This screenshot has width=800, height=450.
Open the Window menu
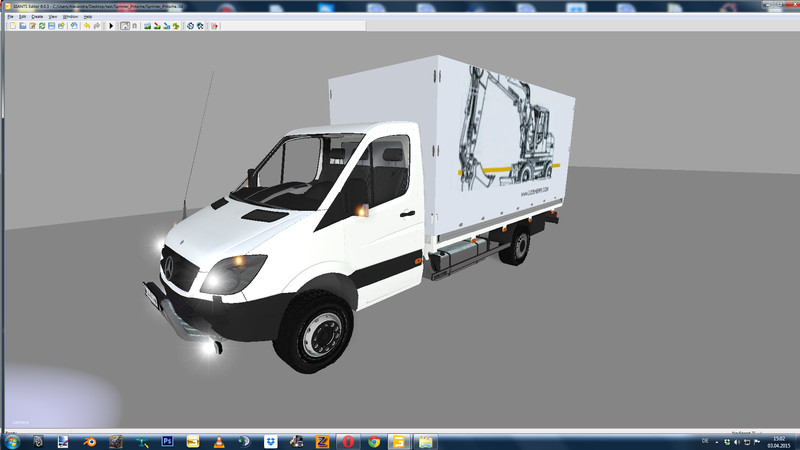[x=69, y=17]
